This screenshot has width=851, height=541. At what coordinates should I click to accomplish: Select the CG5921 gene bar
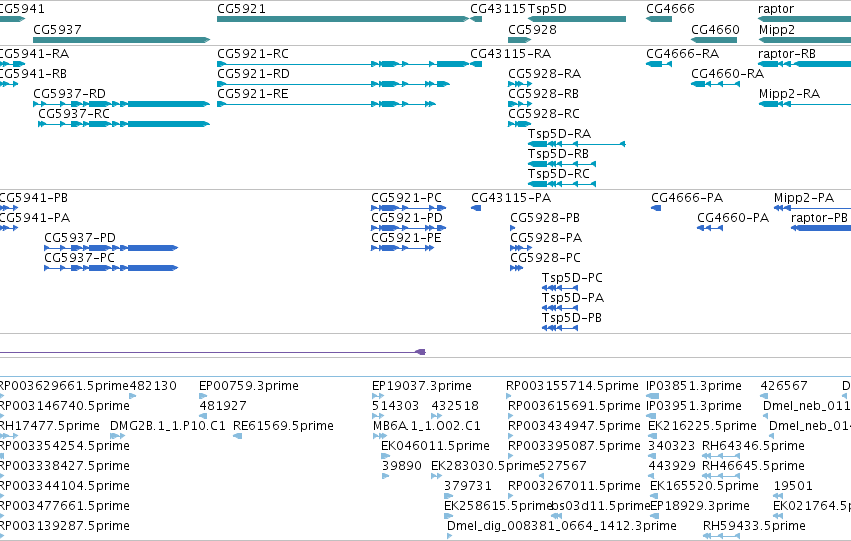pyautogui.click(x=343, y=19)
